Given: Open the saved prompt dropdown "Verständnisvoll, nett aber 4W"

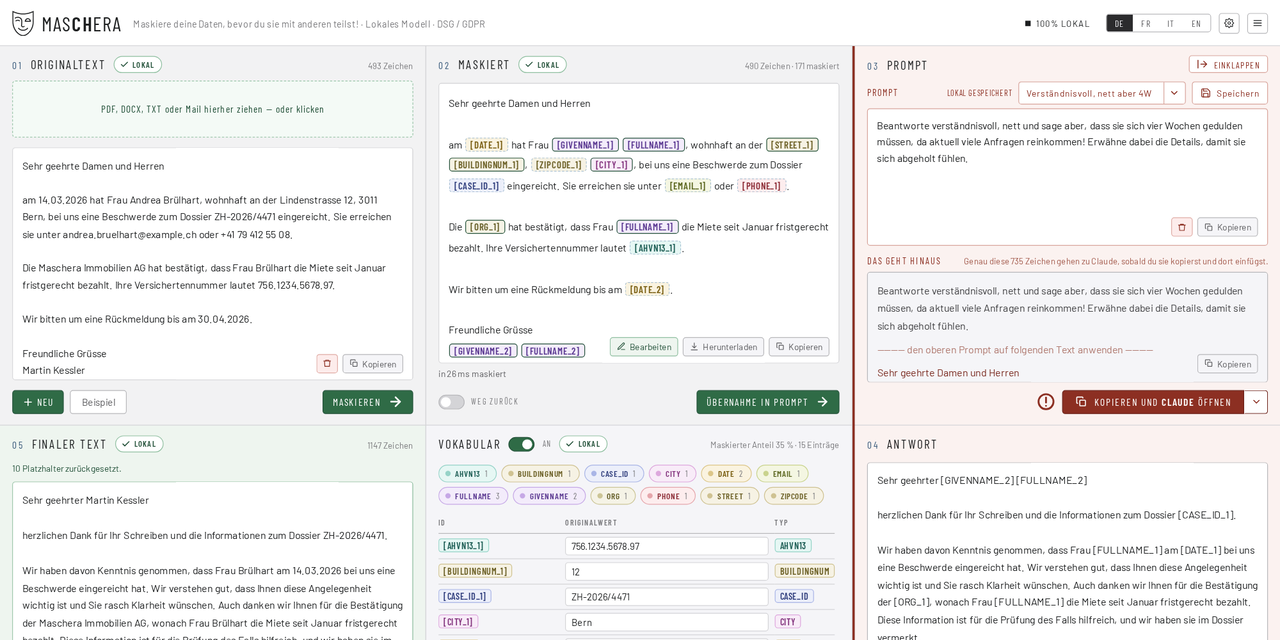Looking at the screenshot, I should tap(1102, 93).
